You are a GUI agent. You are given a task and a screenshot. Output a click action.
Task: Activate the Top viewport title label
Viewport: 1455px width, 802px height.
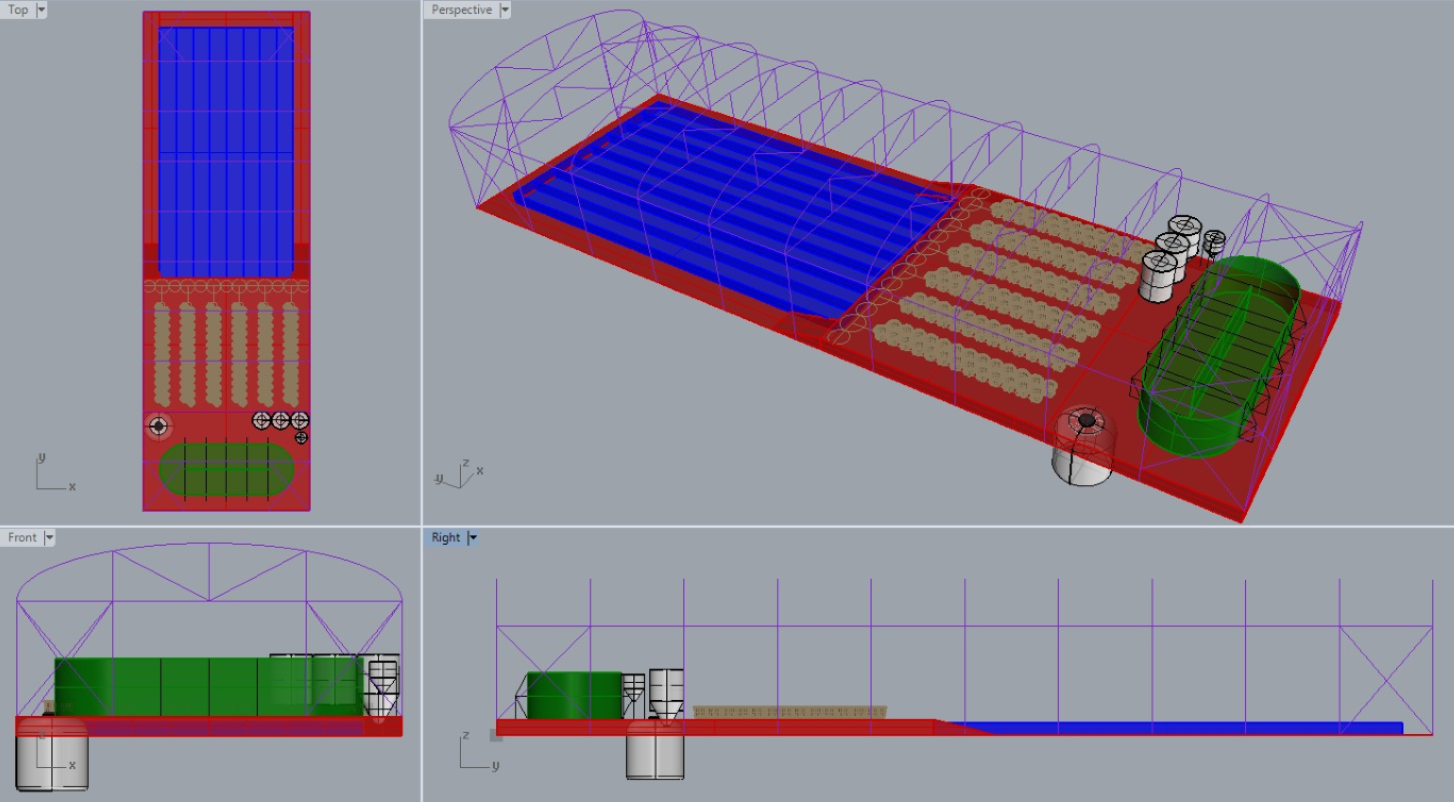pos(18,10)
